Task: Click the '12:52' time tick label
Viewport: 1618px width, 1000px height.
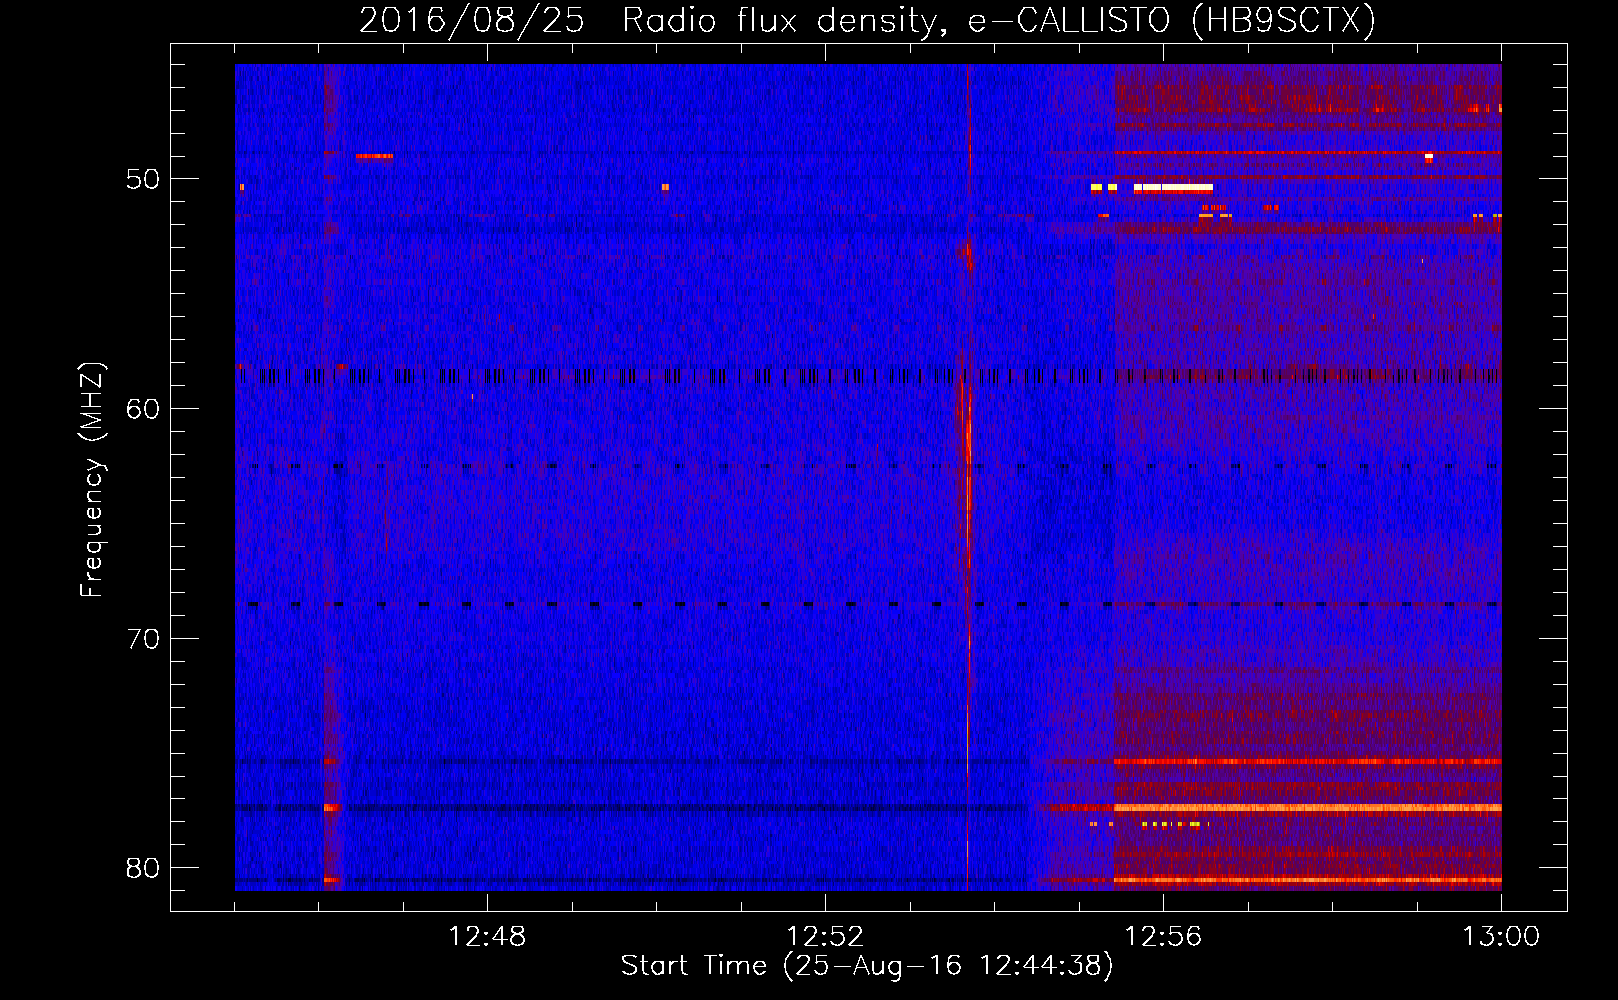Action: (825, 937)
